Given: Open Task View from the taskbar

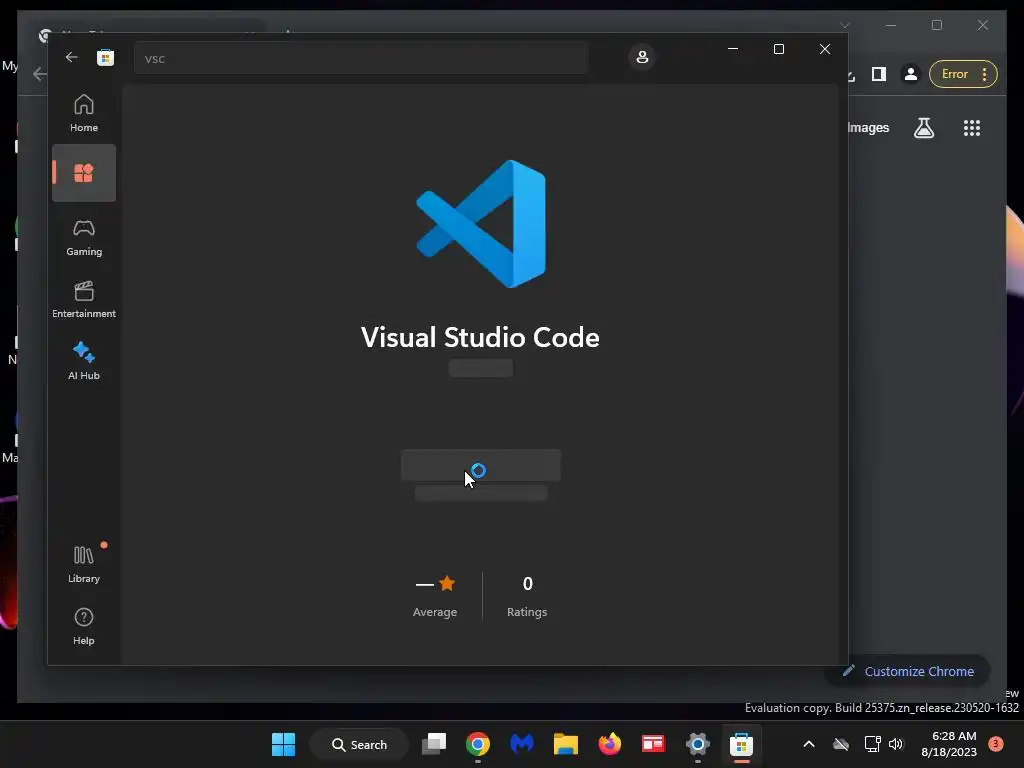Looking at the screenshot, I should tap(434, 744).
